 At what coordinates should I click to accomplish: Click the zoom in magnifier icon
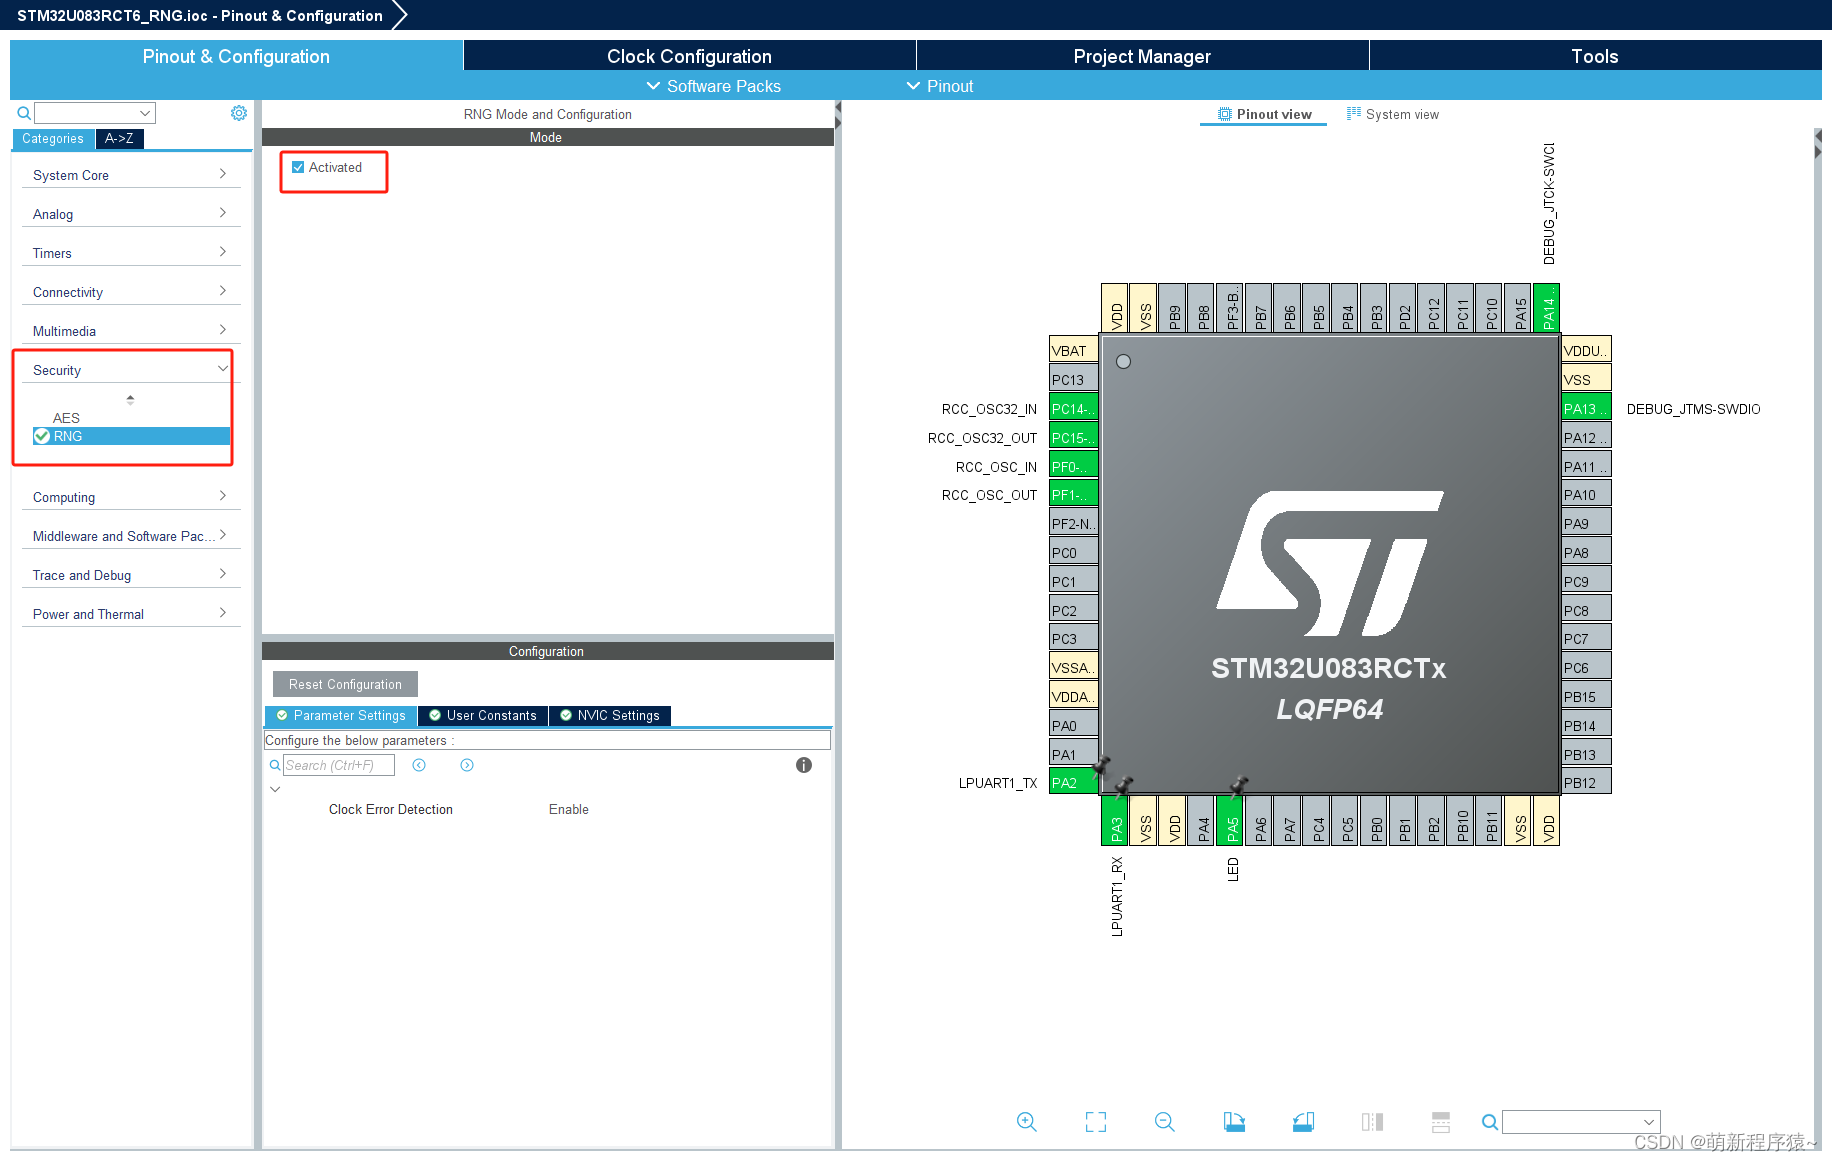[x=1027, y=1122]
